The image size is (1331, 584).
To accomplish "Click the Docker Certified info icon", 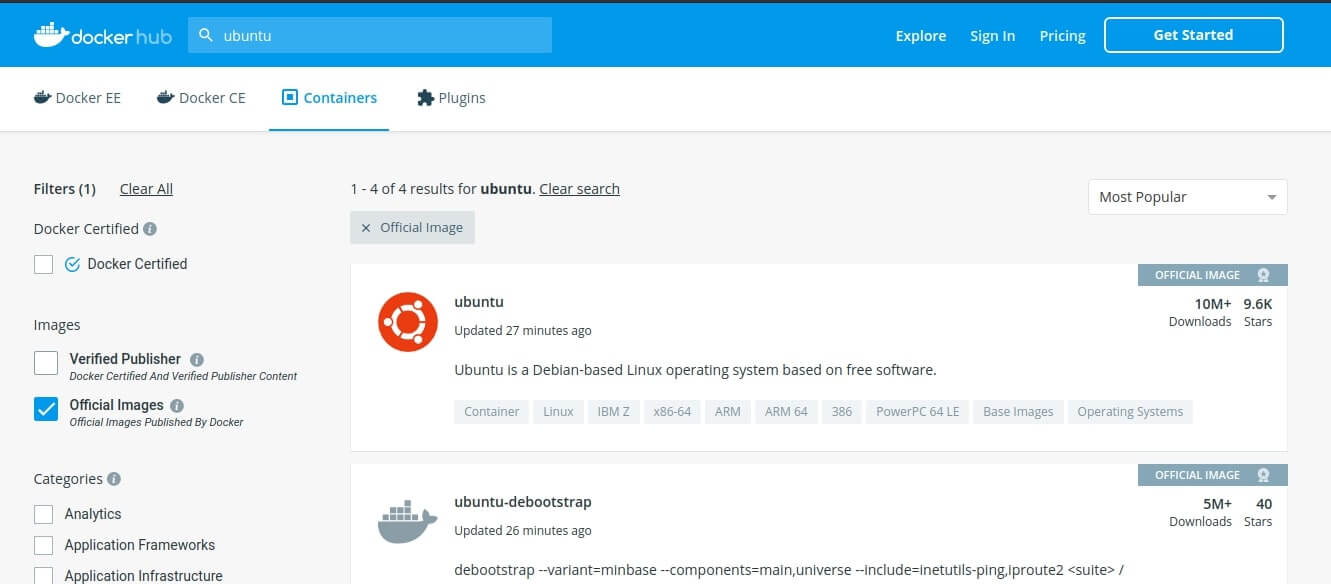I will coord(150,229).
